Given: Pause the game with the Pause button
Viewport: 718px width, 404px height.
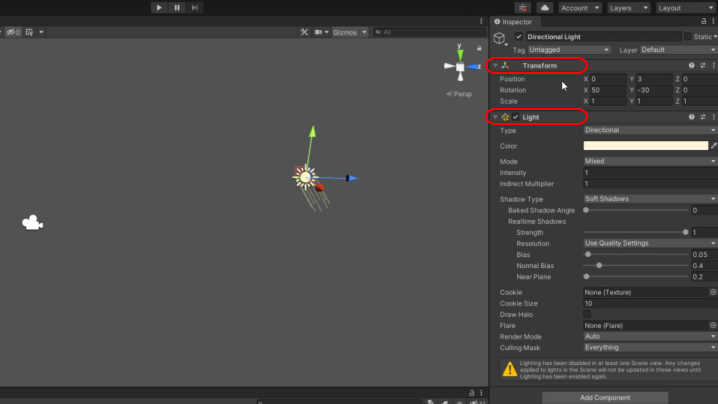Looking at the screenshot, I should 177,8.
